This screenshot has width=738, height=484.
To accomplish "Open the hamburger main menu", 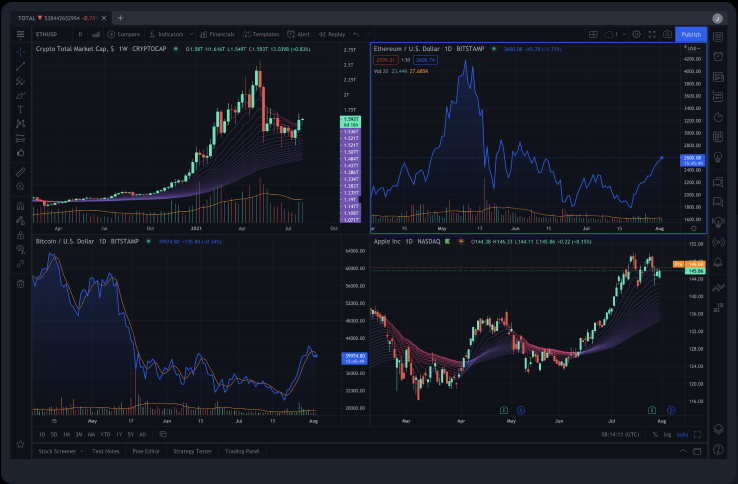I will click(x=20, y=34).
